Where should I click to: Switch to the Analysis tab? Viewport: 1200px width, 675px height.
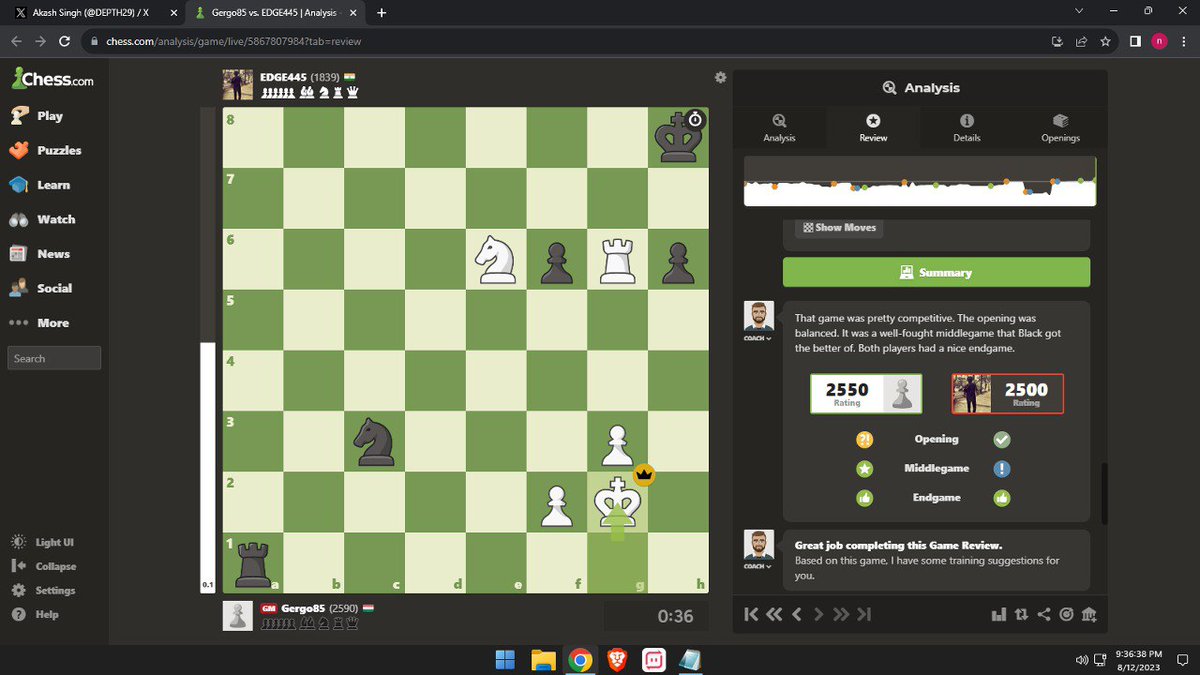(779, 127)
